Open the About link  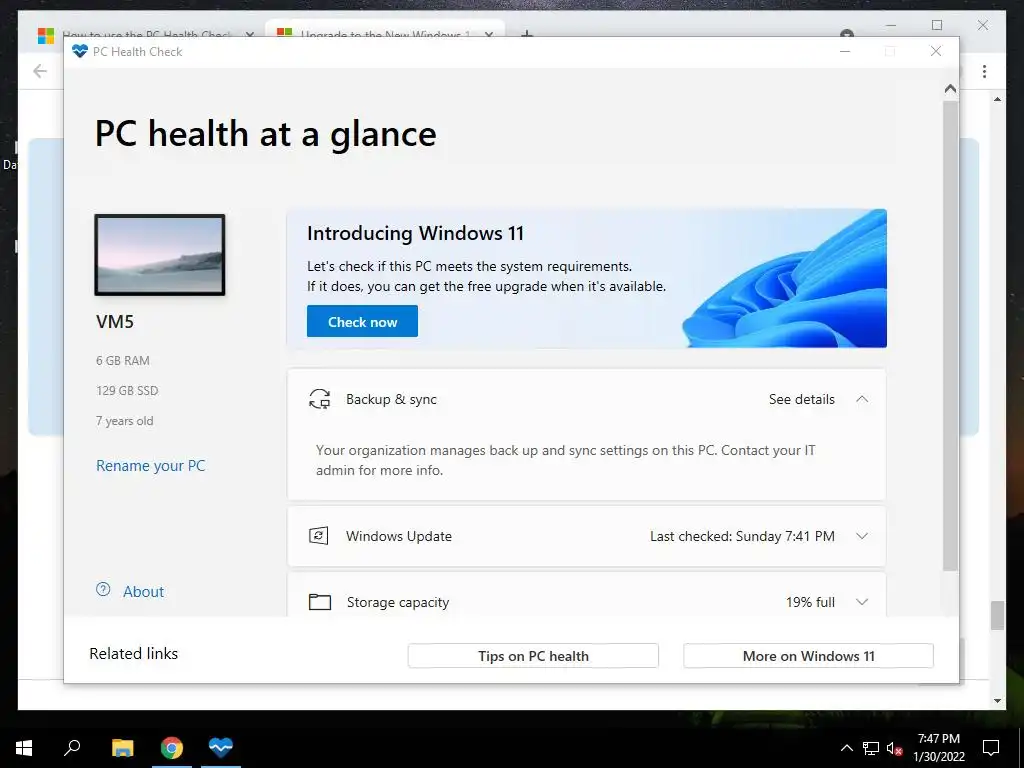144,592
